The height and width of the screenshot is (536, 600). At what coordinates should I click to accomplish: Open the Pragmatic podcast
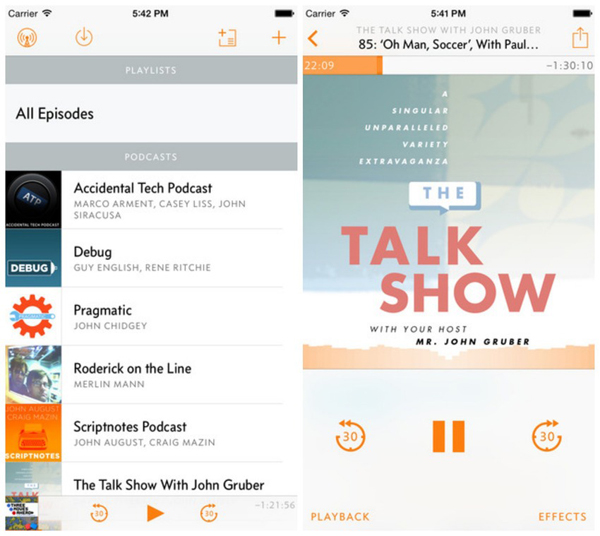151,316
